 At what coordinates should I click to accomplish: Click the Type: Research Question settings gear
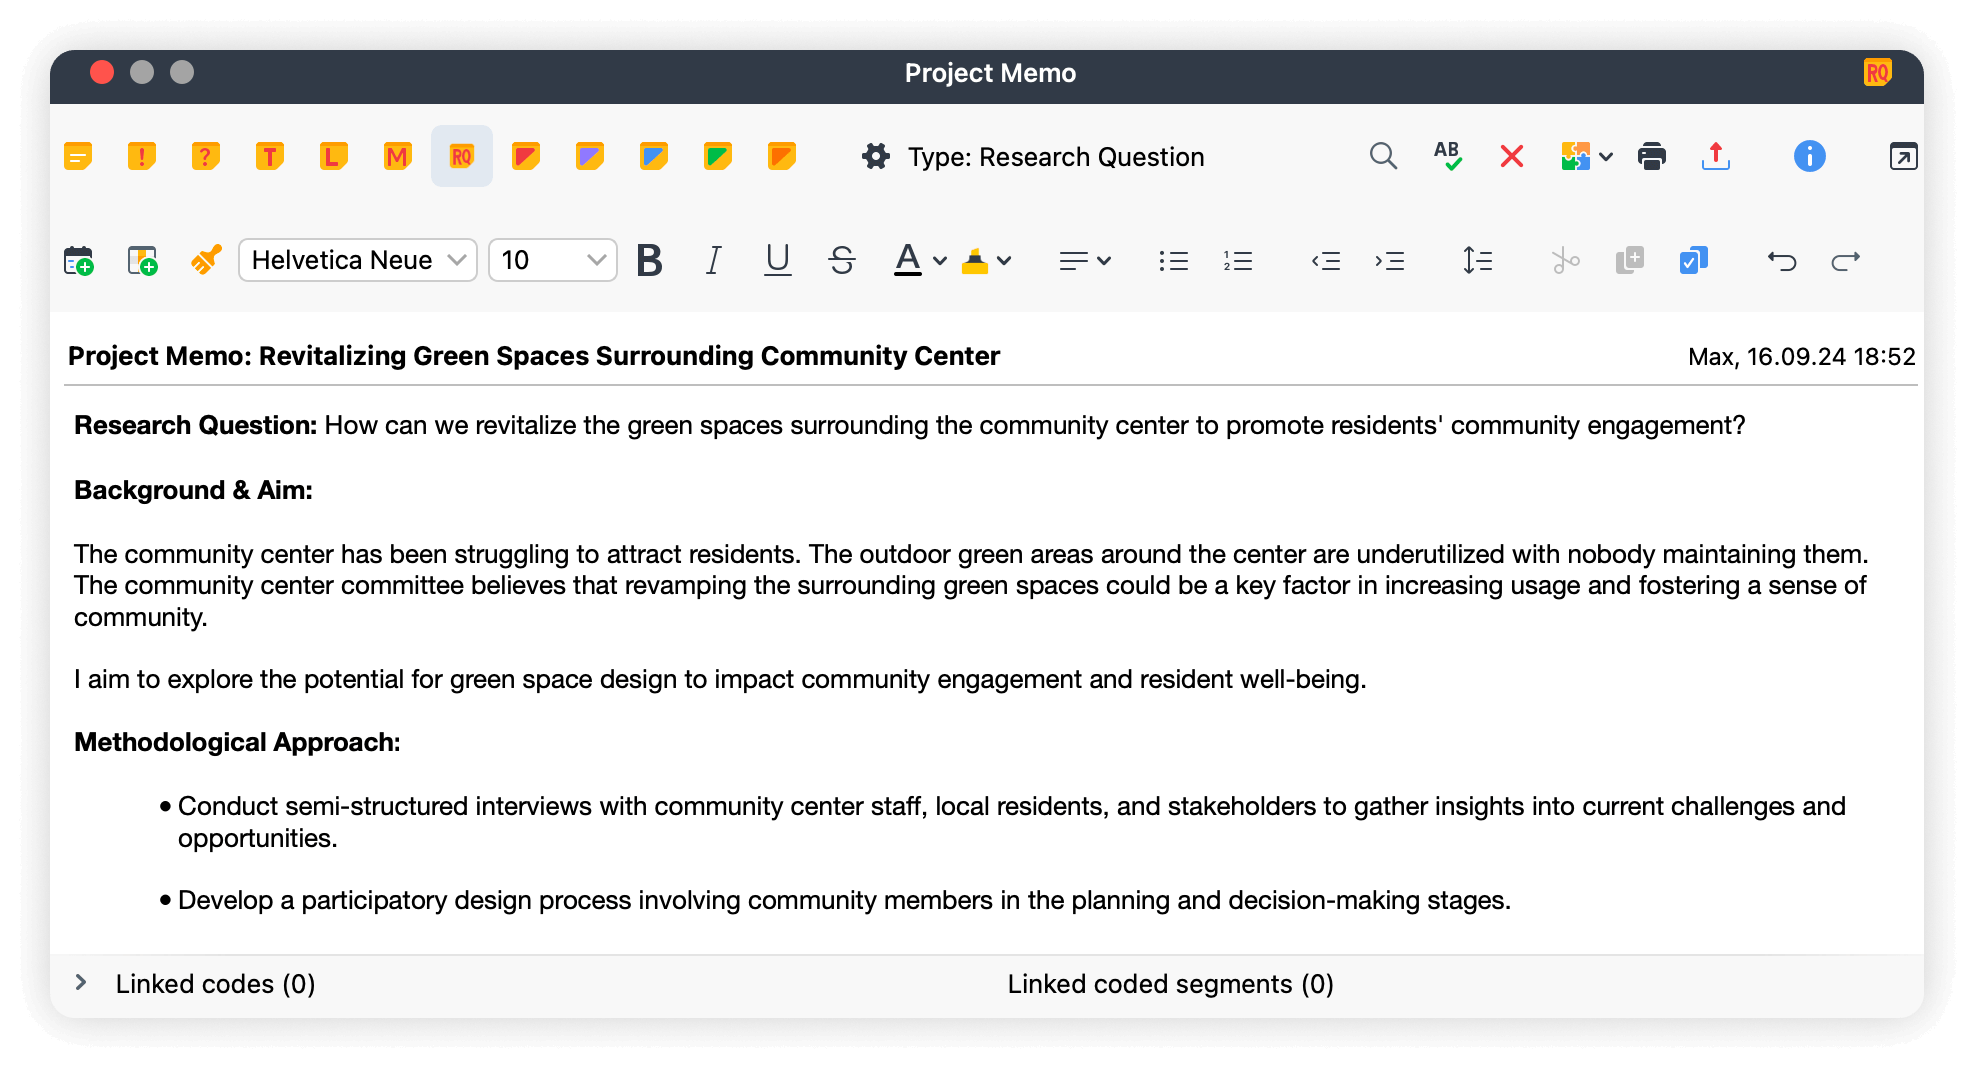[x=876, y=157]
